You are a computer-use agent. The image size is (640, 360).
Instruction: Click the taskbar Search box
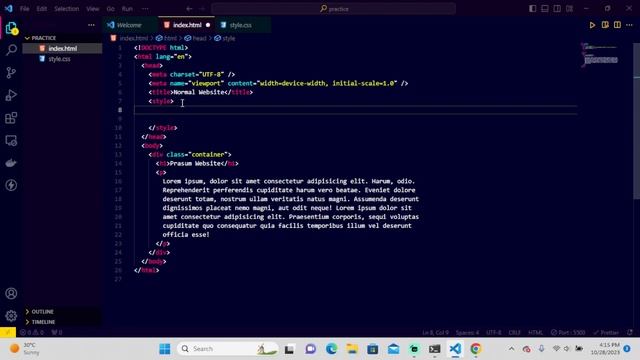(x=228, y=349)
